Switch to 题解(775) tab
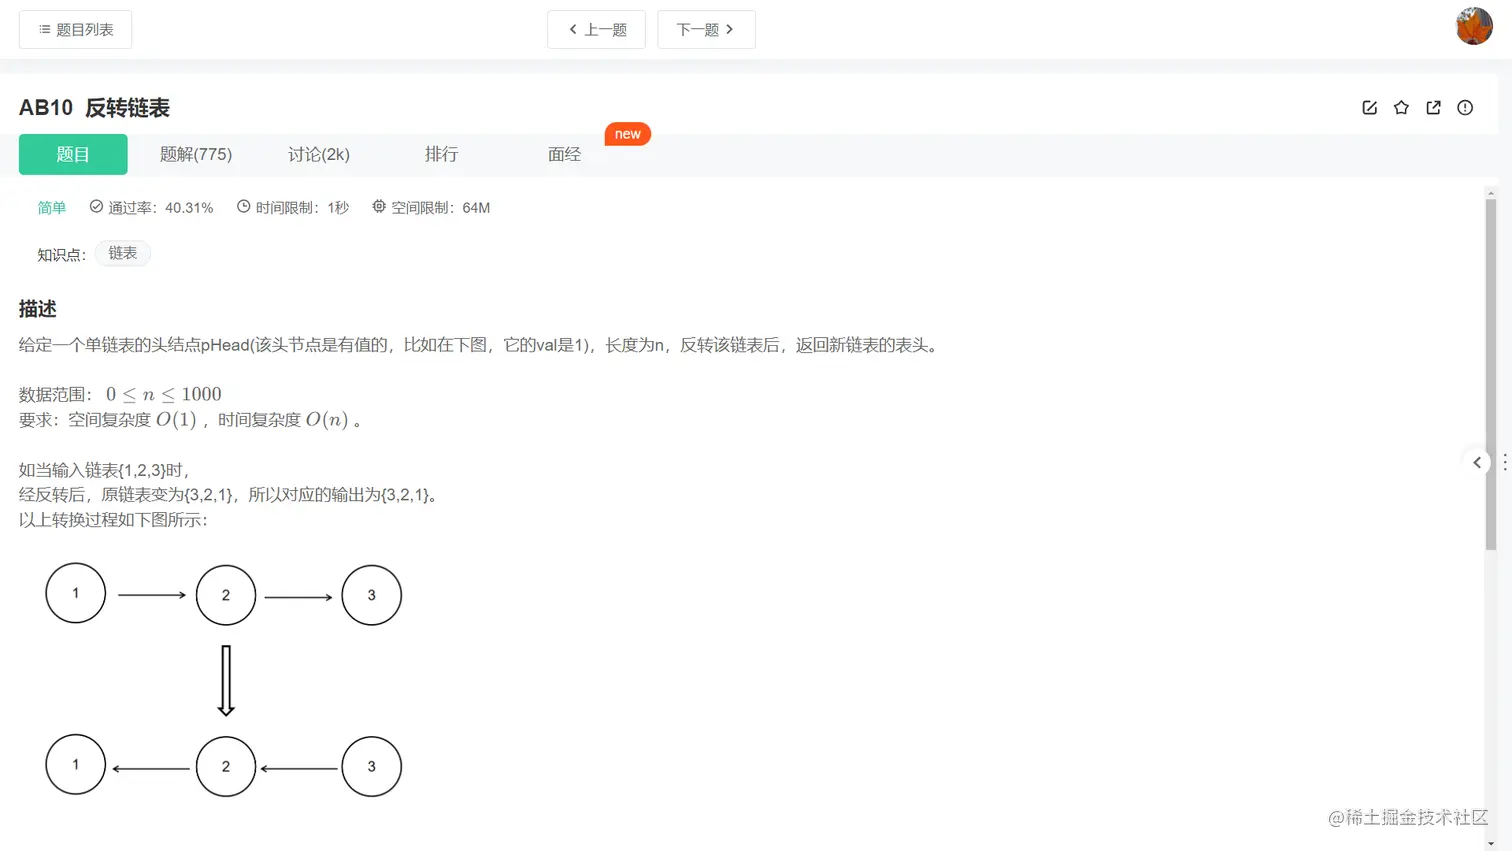This screenshot has width=1512, height=851. pos(196,154)
